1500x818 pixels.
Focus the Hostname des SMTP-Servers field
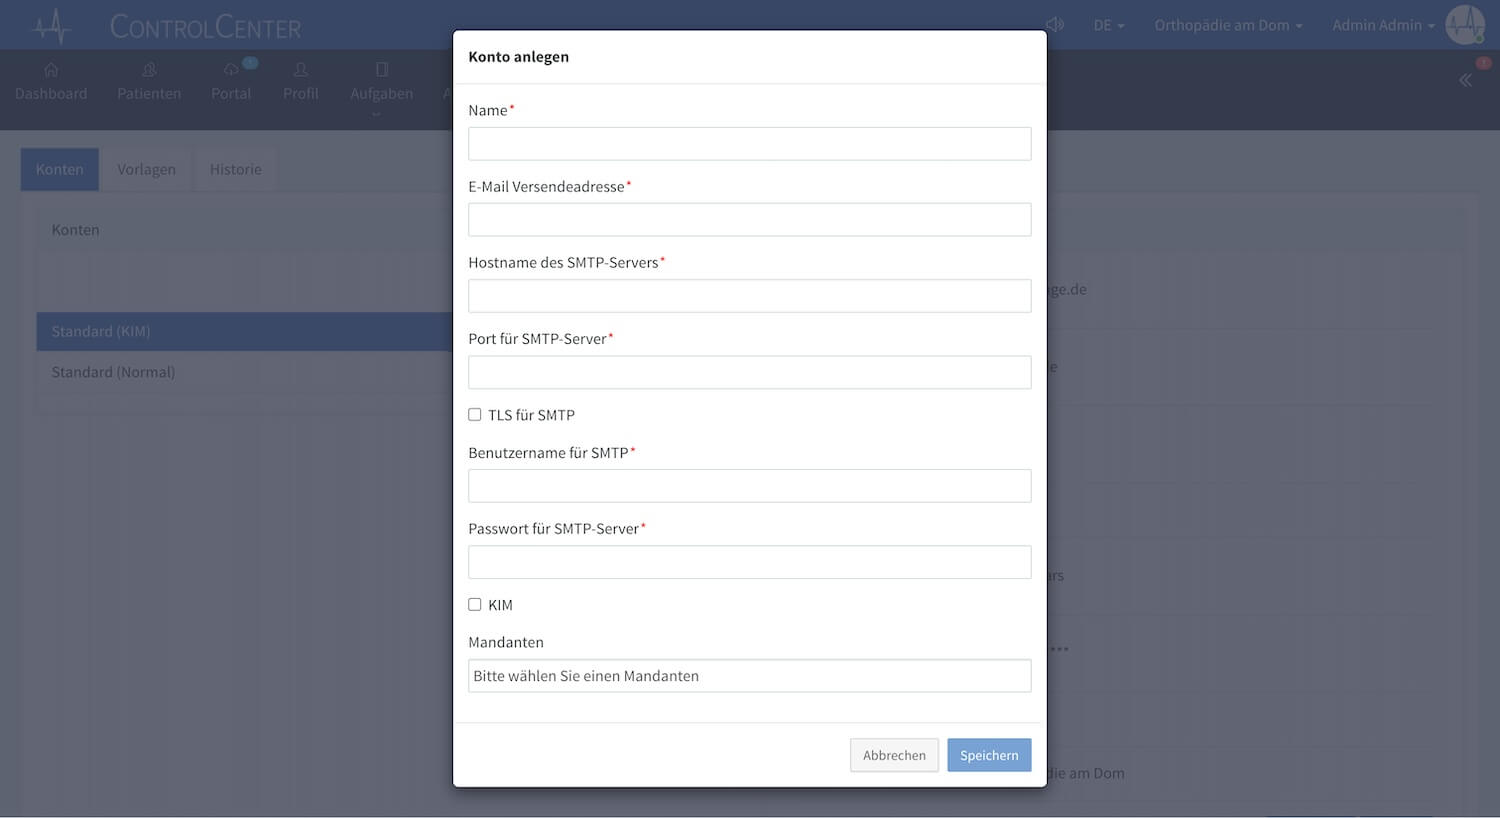coord(750,296)
